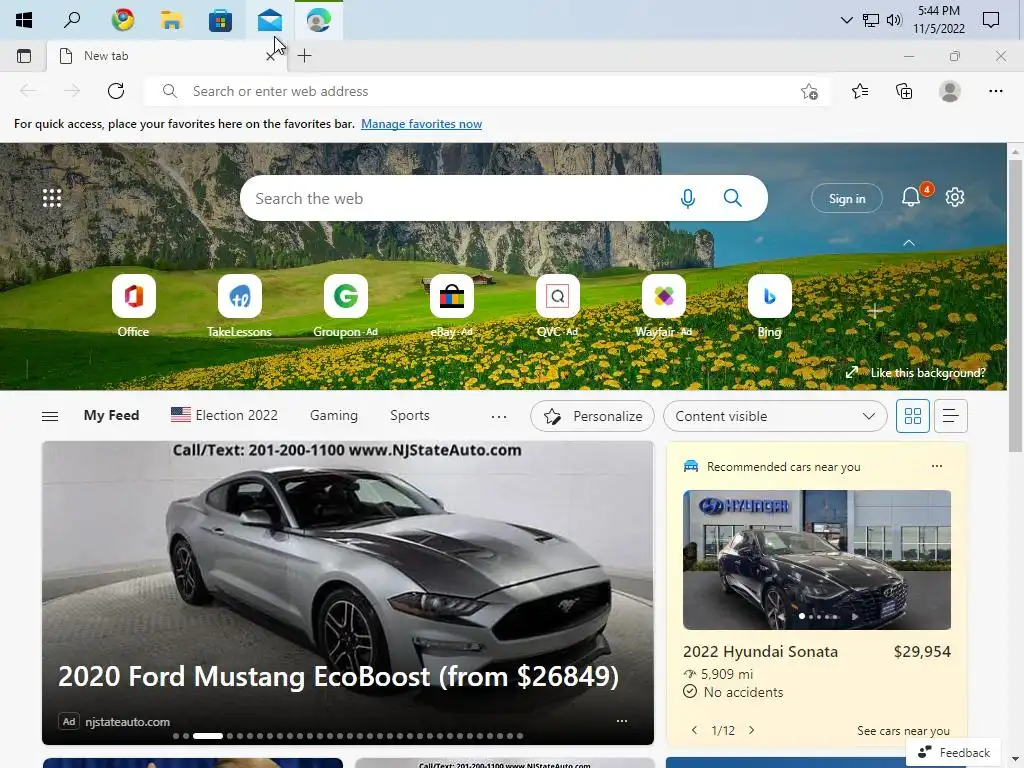
Task: Show hidden system tray icons
Action: pyautogui.click(x=846, y=20)
